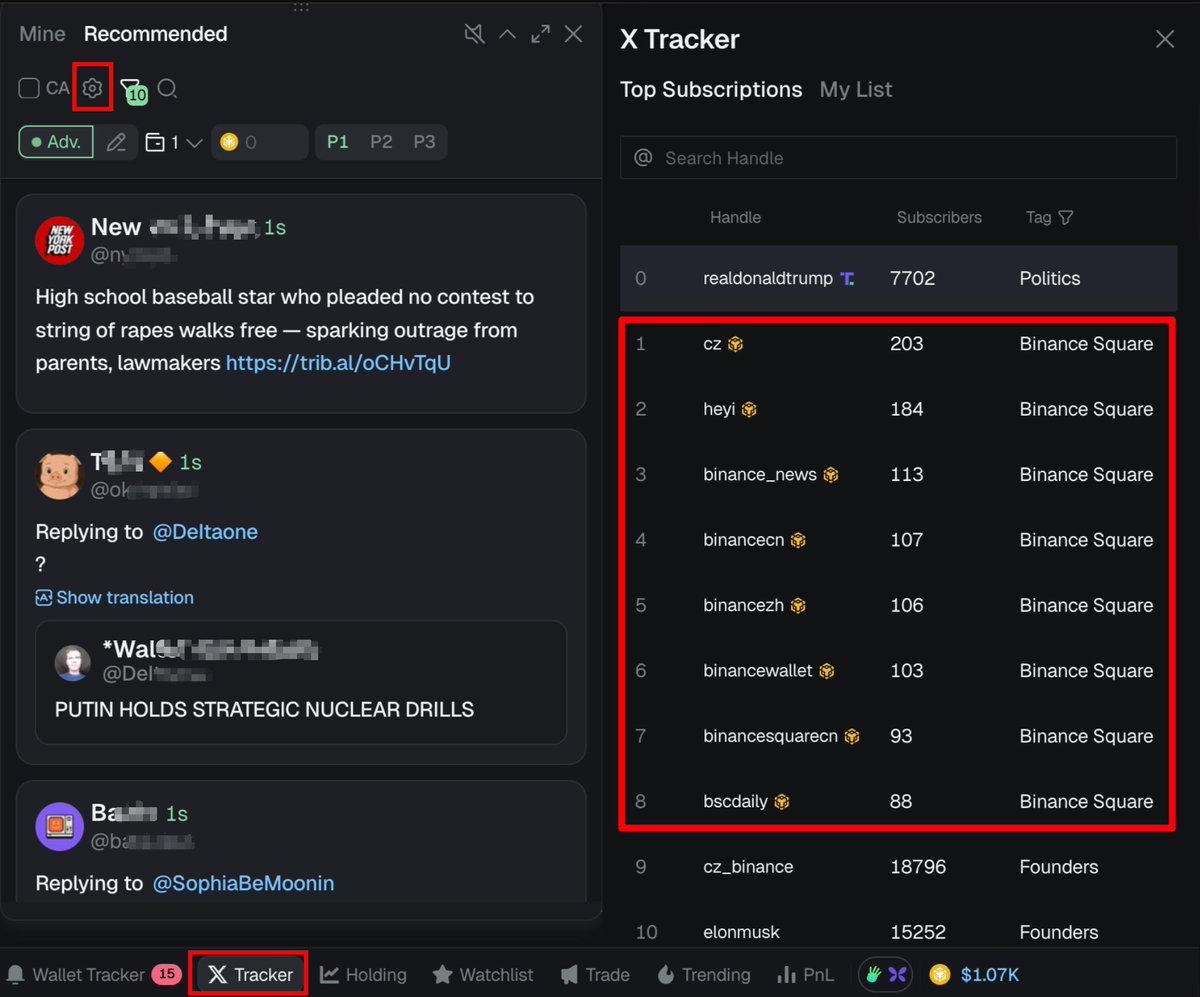Open the wallet selector dropdown showing 1
The width and height of the screenshot is (1200, 997).
(174, 143)
